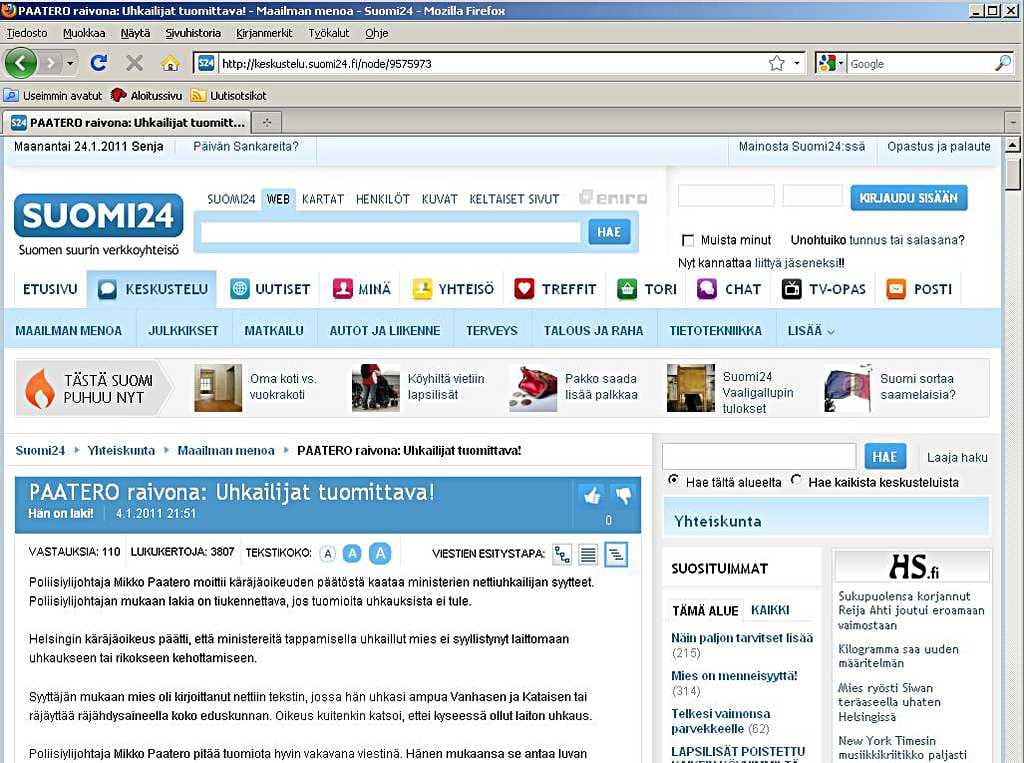This screenshot has width=1024, height=763.
Task: Open the Uutisotsikot bookmark feed
Action: (229, 95)
